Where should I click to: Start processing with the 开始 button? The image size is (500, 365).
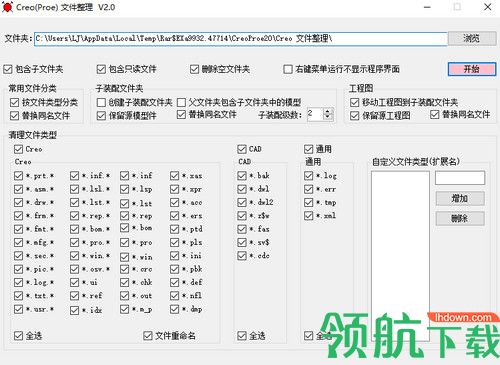point(472,69)
